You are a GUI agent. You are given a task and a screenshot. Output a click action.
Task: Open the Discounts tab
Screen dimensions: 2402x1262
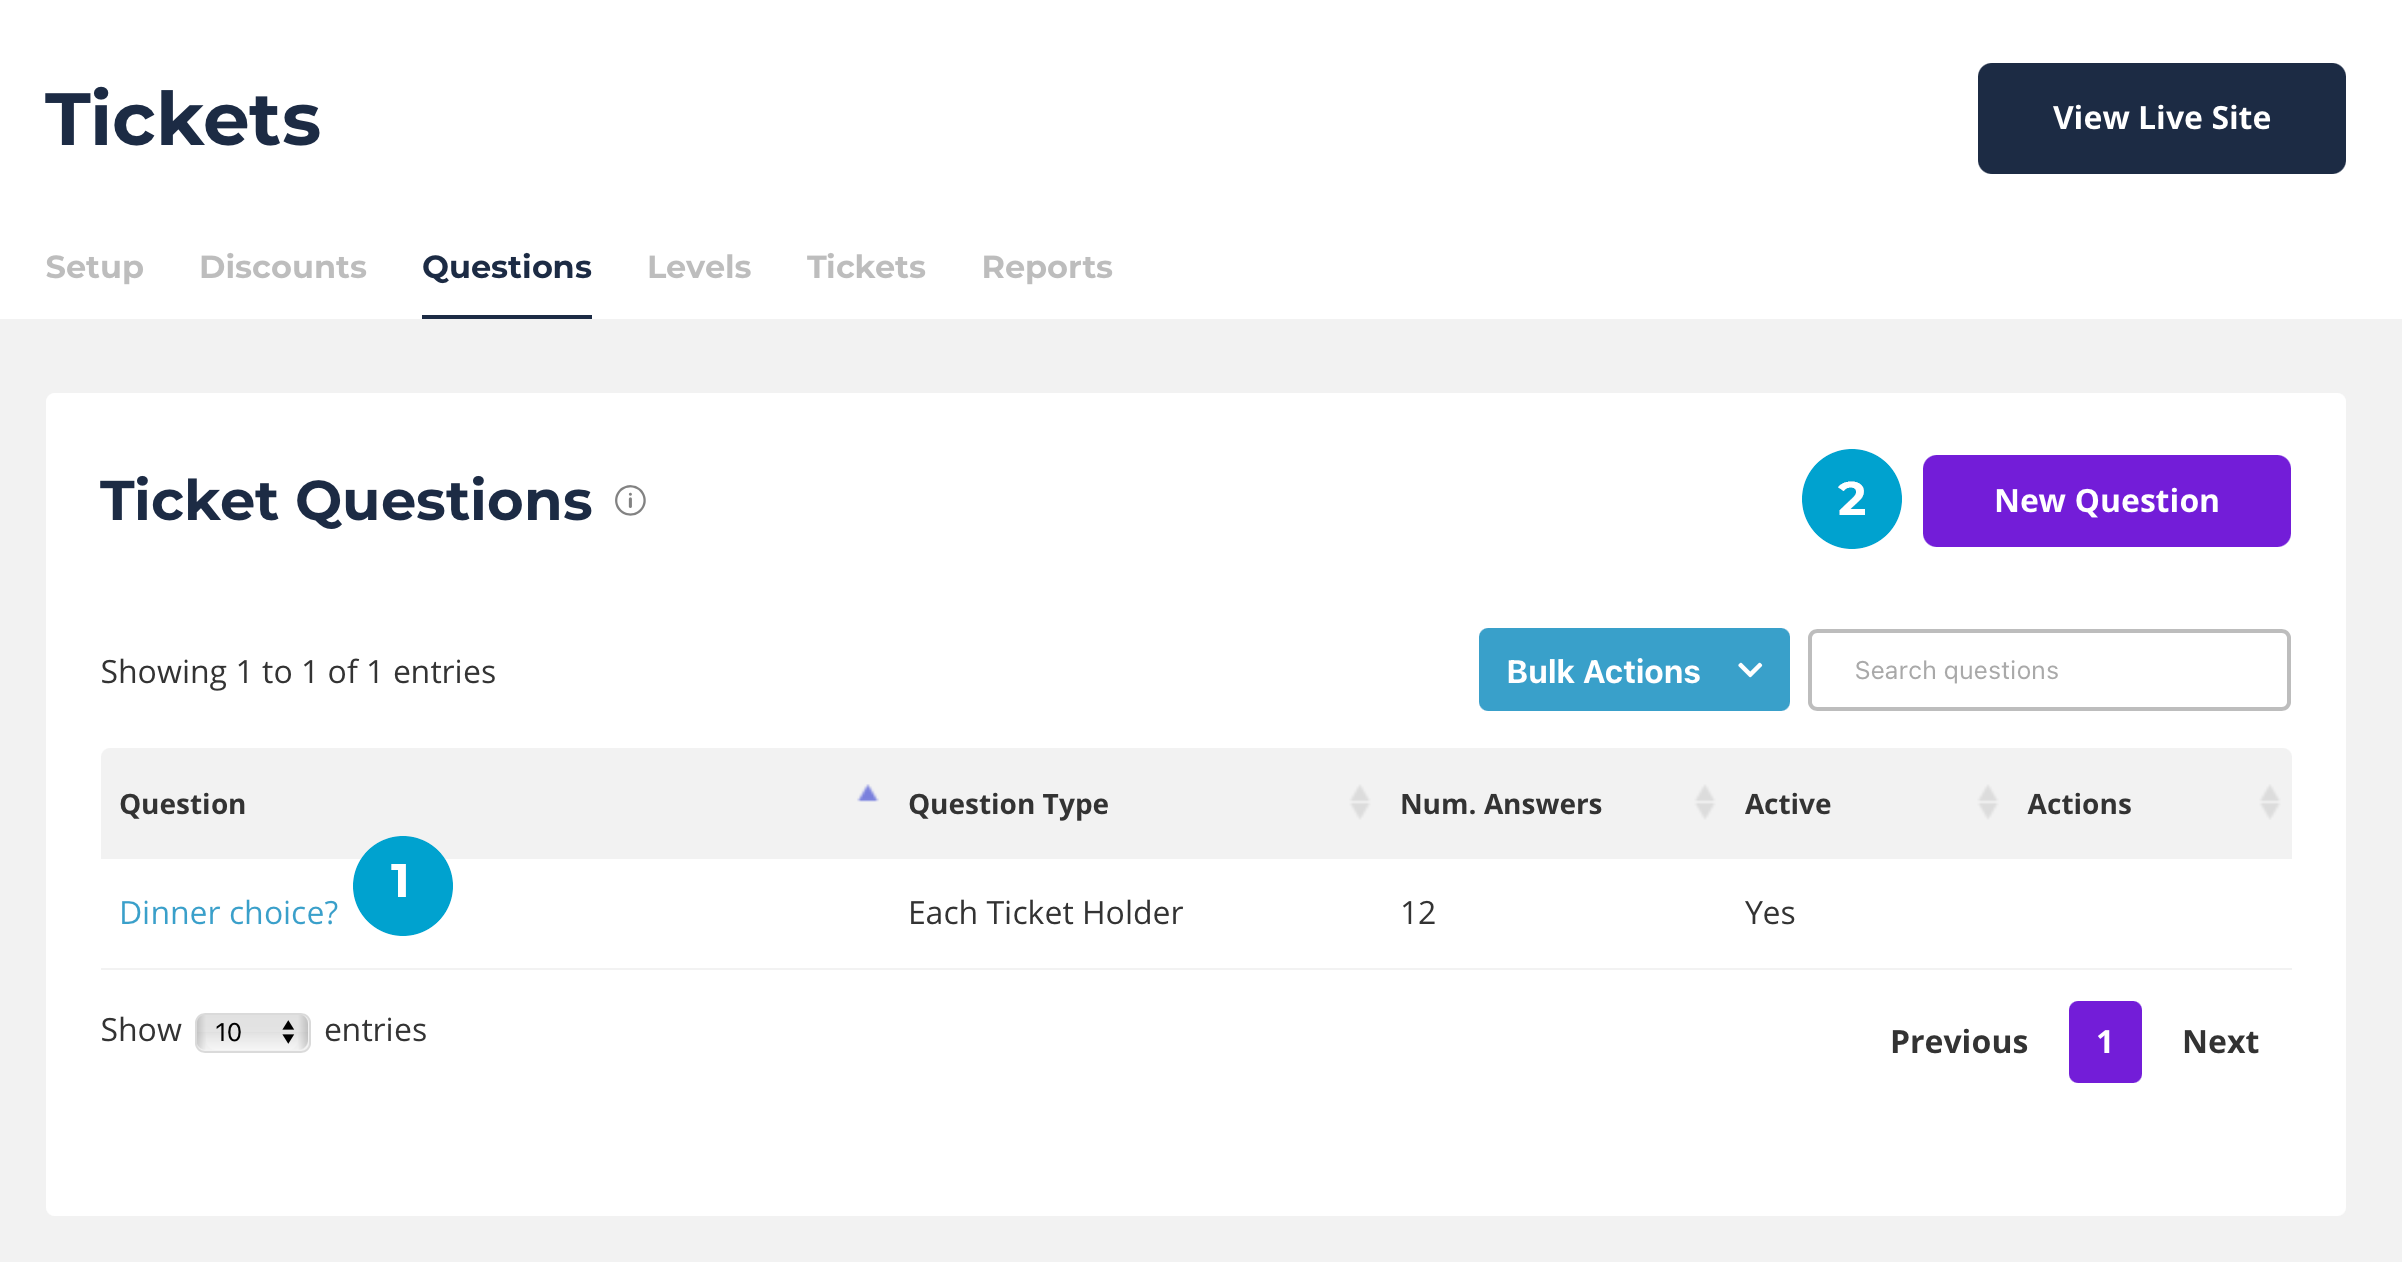click(x=283, y=267)
